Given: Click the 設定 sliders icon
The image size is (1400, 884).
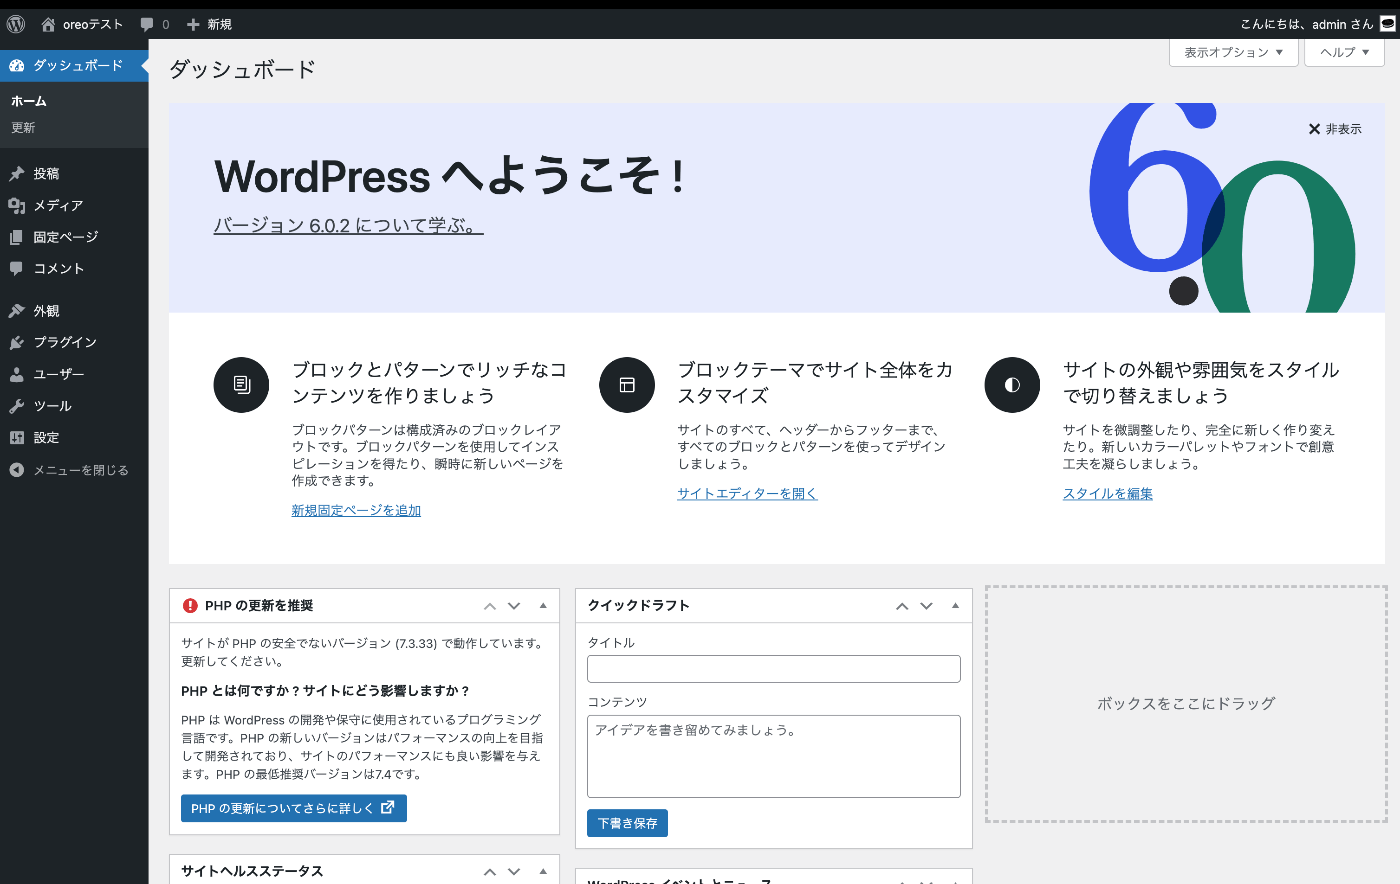Looking at the screenshot, I should point(16,437).
